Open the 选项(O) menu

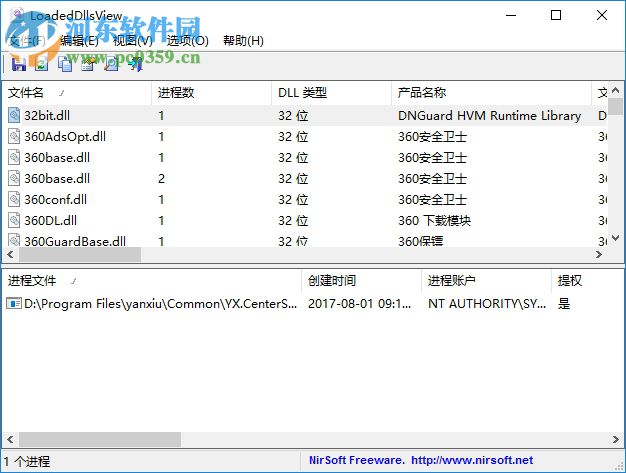187,40
